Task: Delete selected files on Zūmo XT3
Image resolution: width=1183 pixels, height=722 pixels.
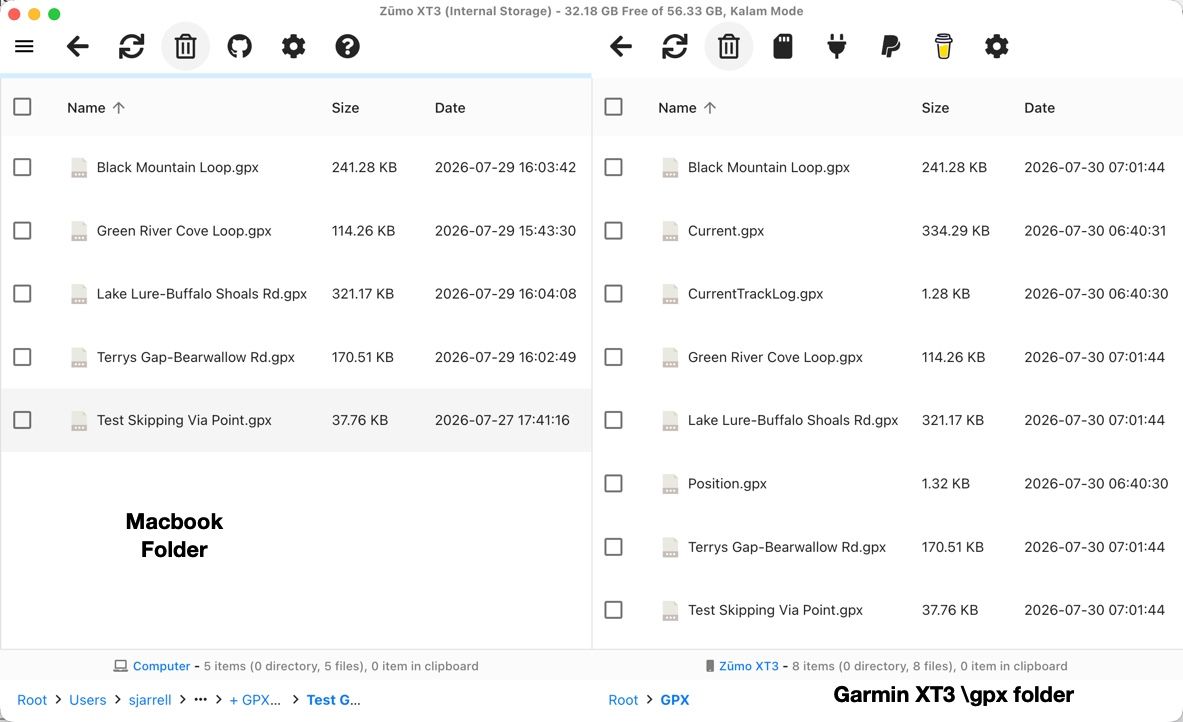Action: tap(729, 47)
